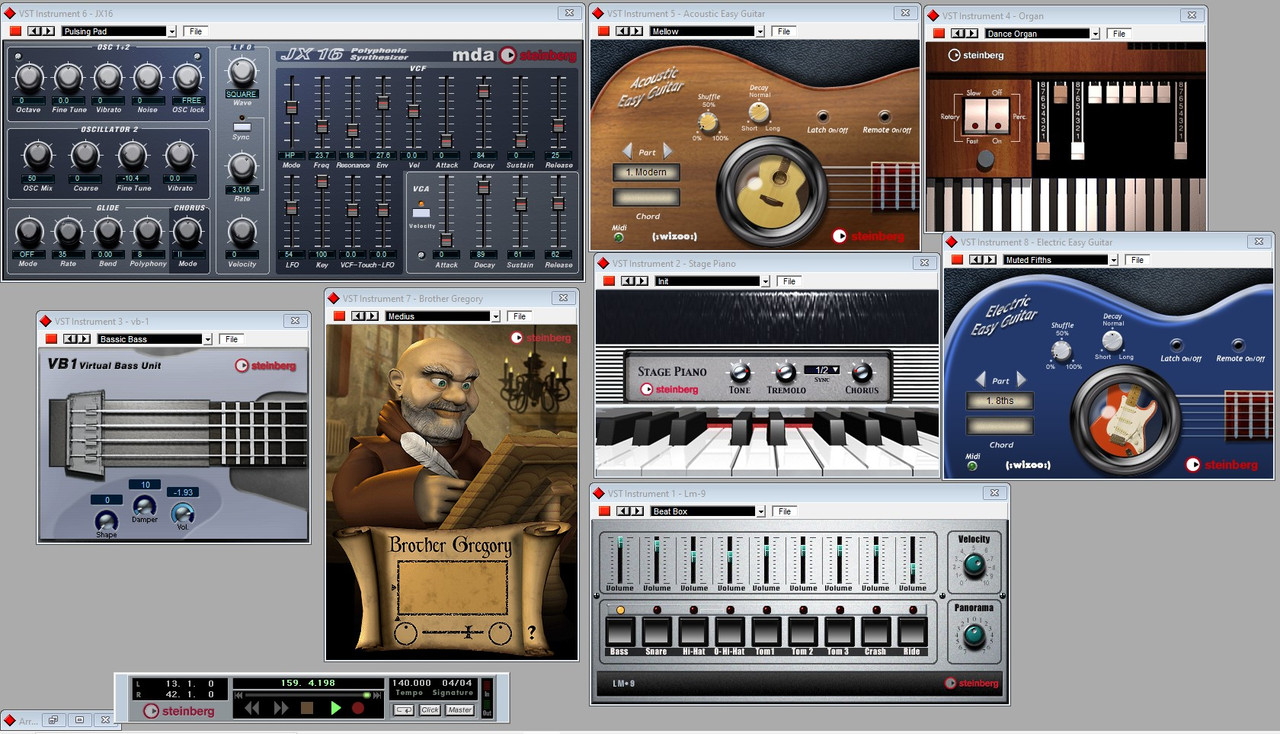Open the File menu in Acoustic Easy Guitar window

coord(784,31)
